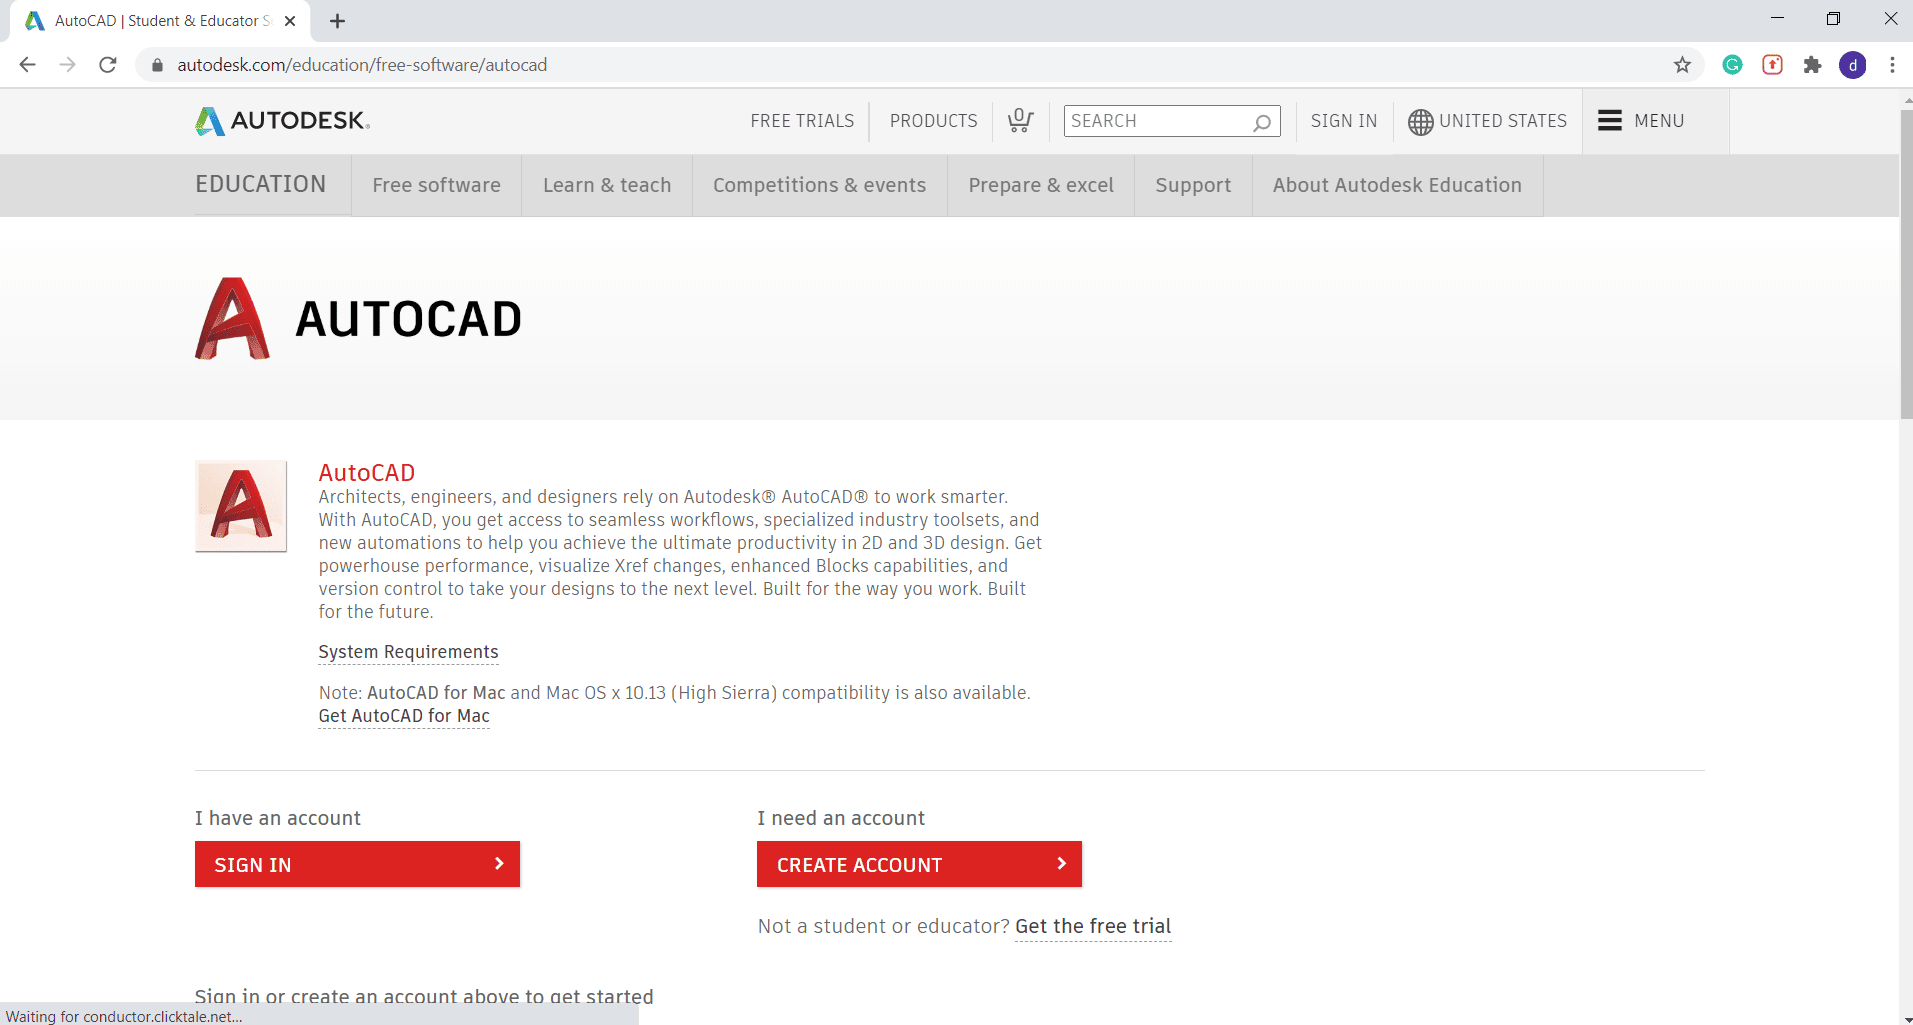Click the AutoCAD Student & Educator browser tab

coord(150,20)
